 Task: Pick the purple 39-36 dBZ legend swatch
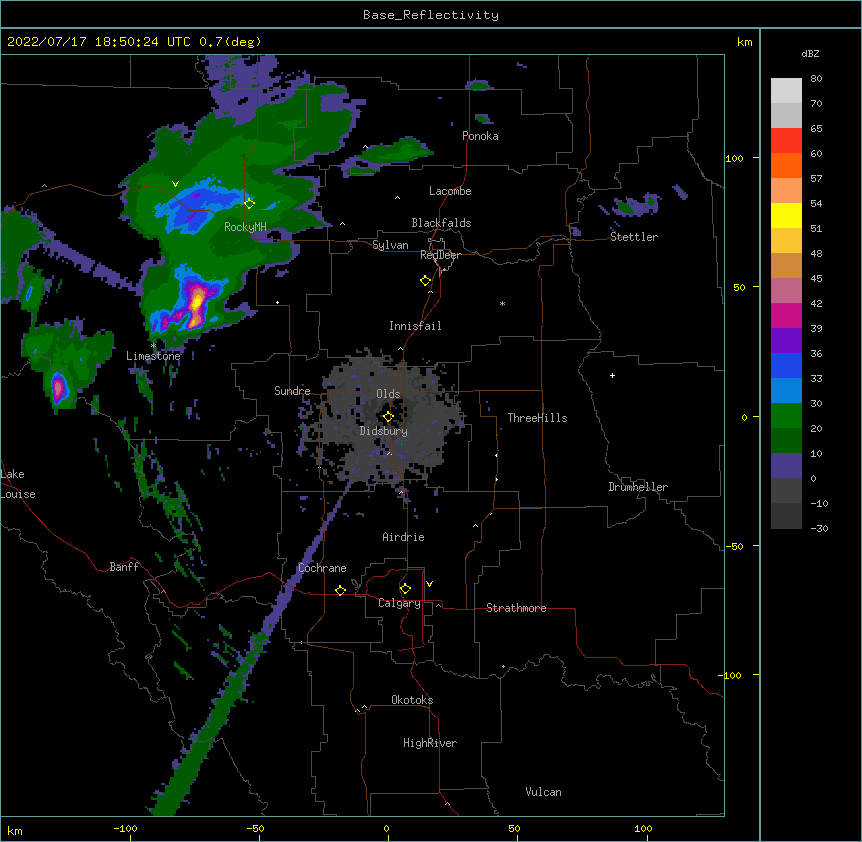pos(786,341)
